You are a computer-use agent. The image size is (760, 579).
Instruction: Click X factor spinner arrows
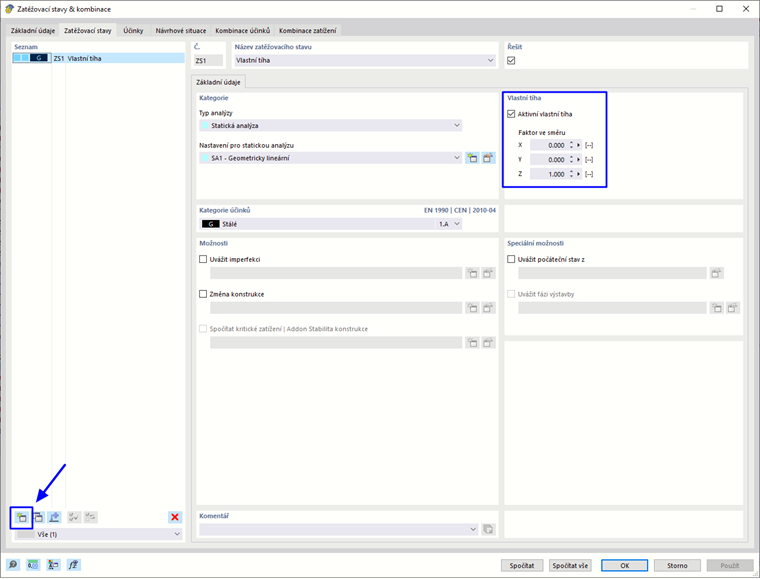(571, 145)
